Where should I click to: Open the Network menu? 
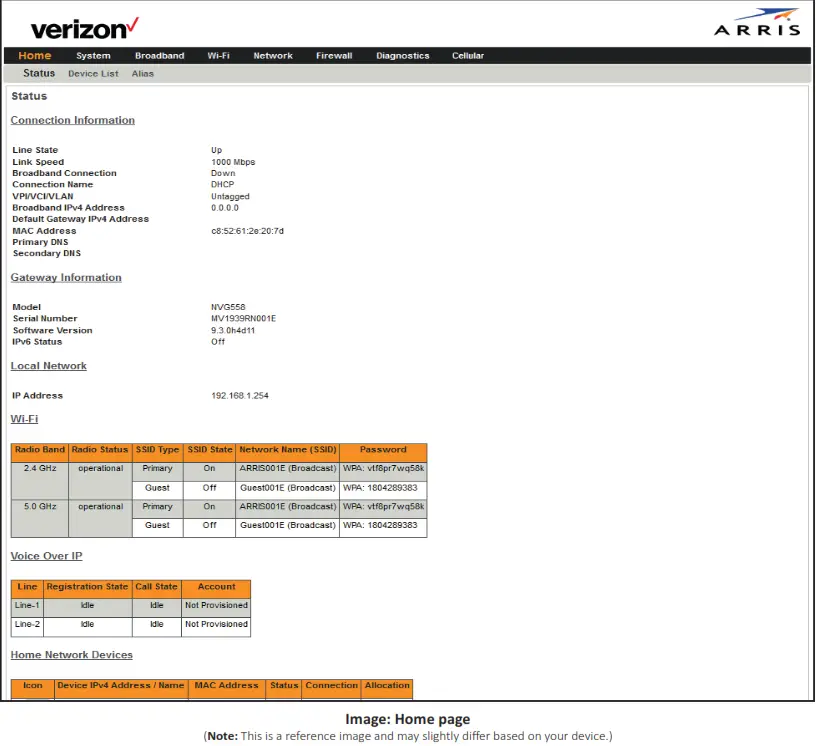coord(272,56)
